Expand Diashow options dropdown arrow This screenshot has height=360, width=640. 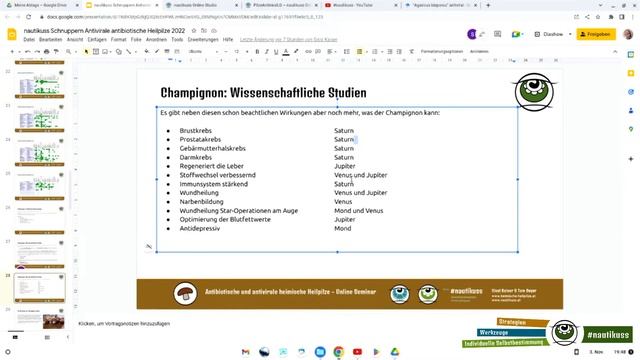(570, 34)
